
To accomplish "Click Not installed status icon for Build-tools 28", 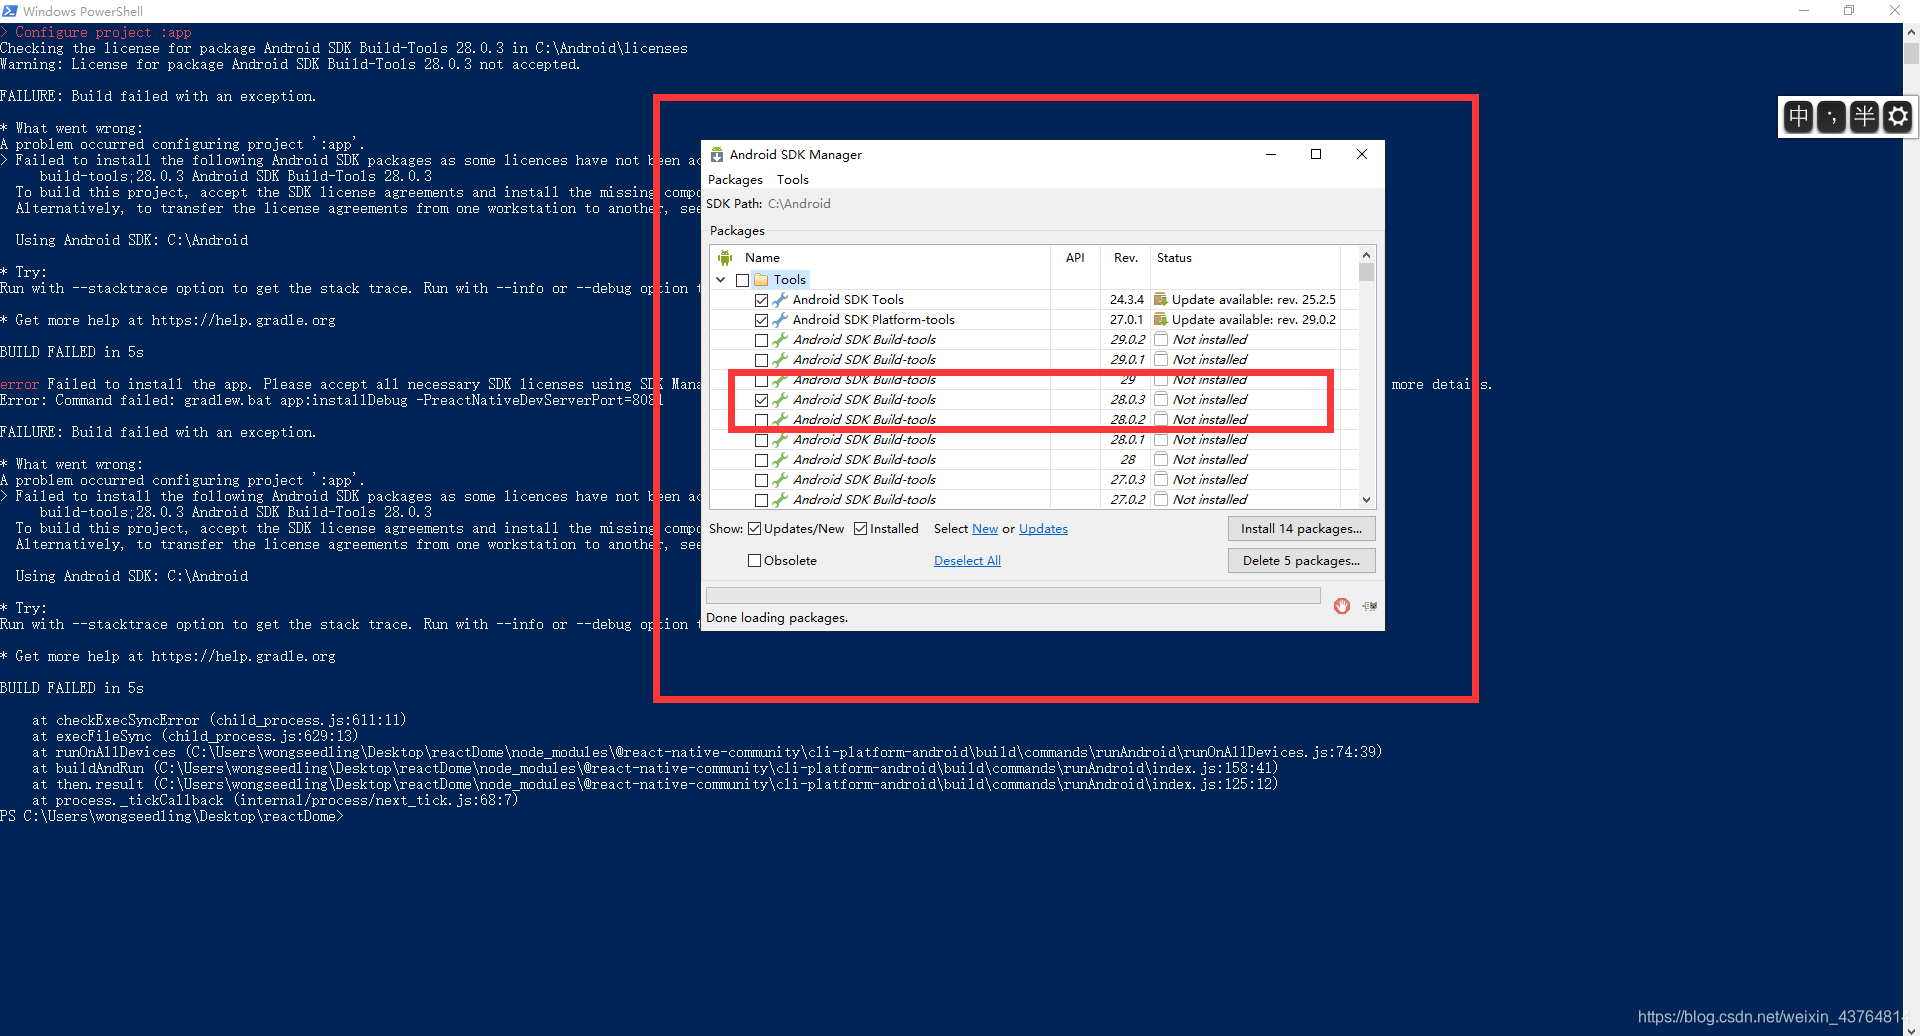I will click(x=1161, y=459).
